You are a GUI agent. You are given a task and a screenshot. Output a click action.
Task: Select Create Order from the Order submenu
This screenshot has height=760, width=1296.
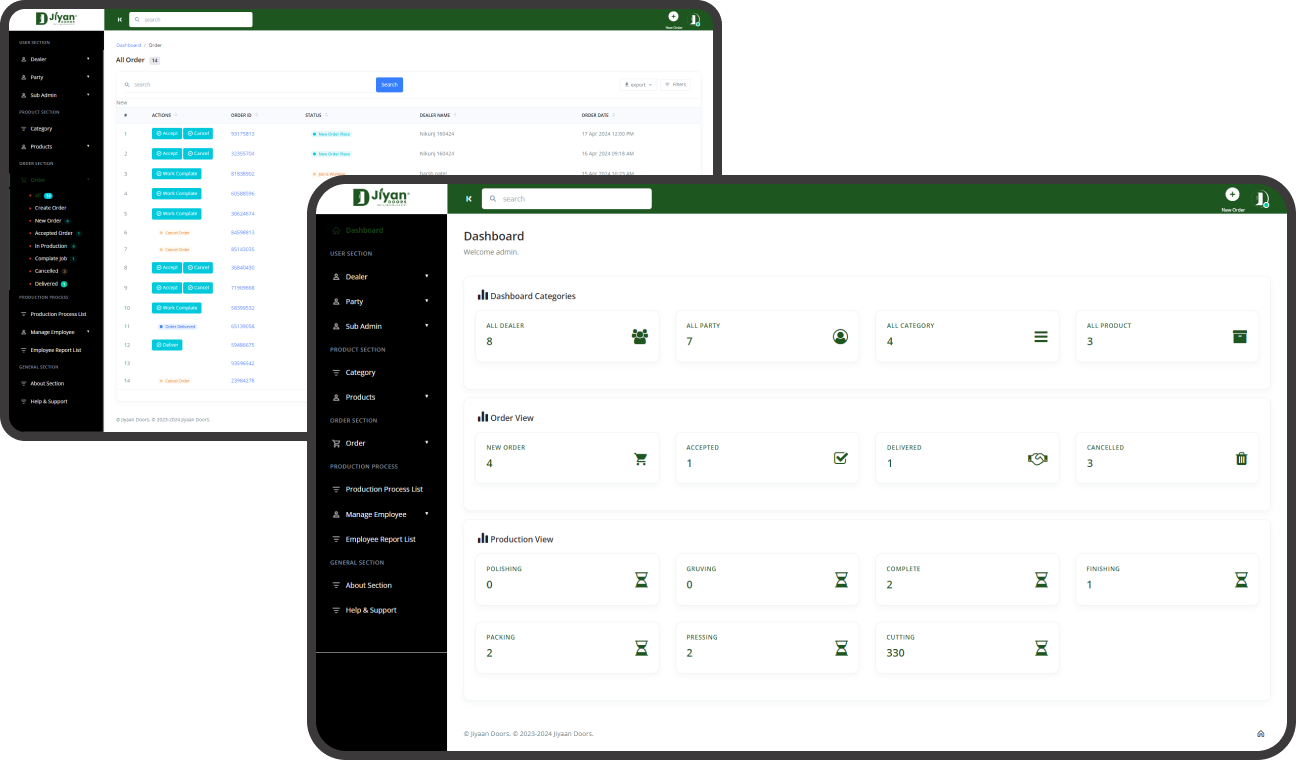pyautogui.click(x=50, y=208)
